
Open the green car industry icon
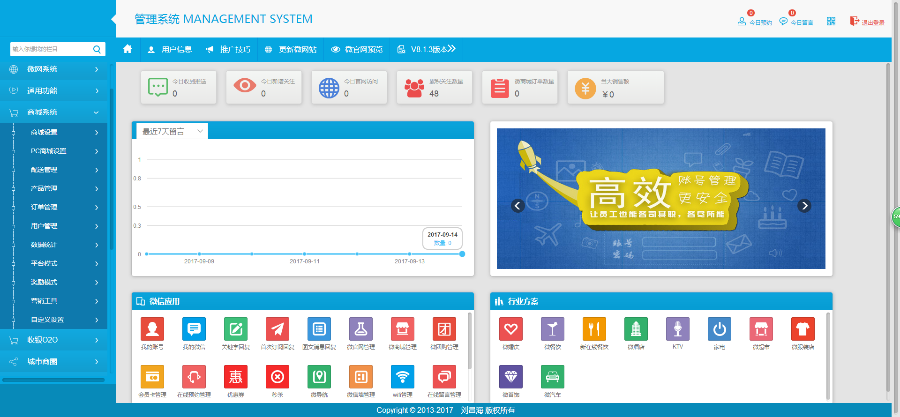(x=553, y=377)
